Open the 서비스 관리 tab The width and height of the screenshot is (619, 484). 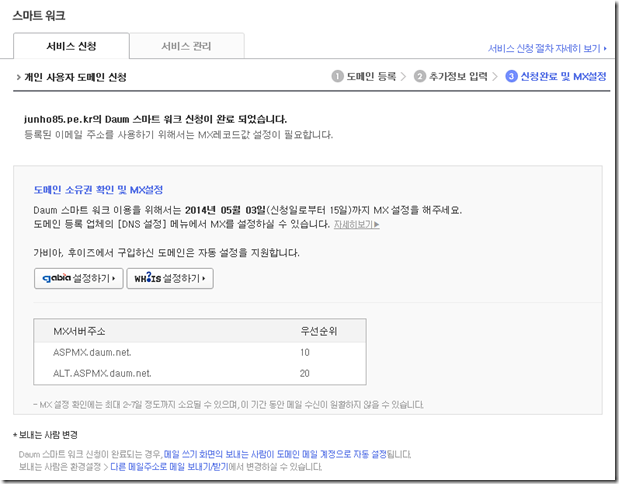[x=187, y=46]
